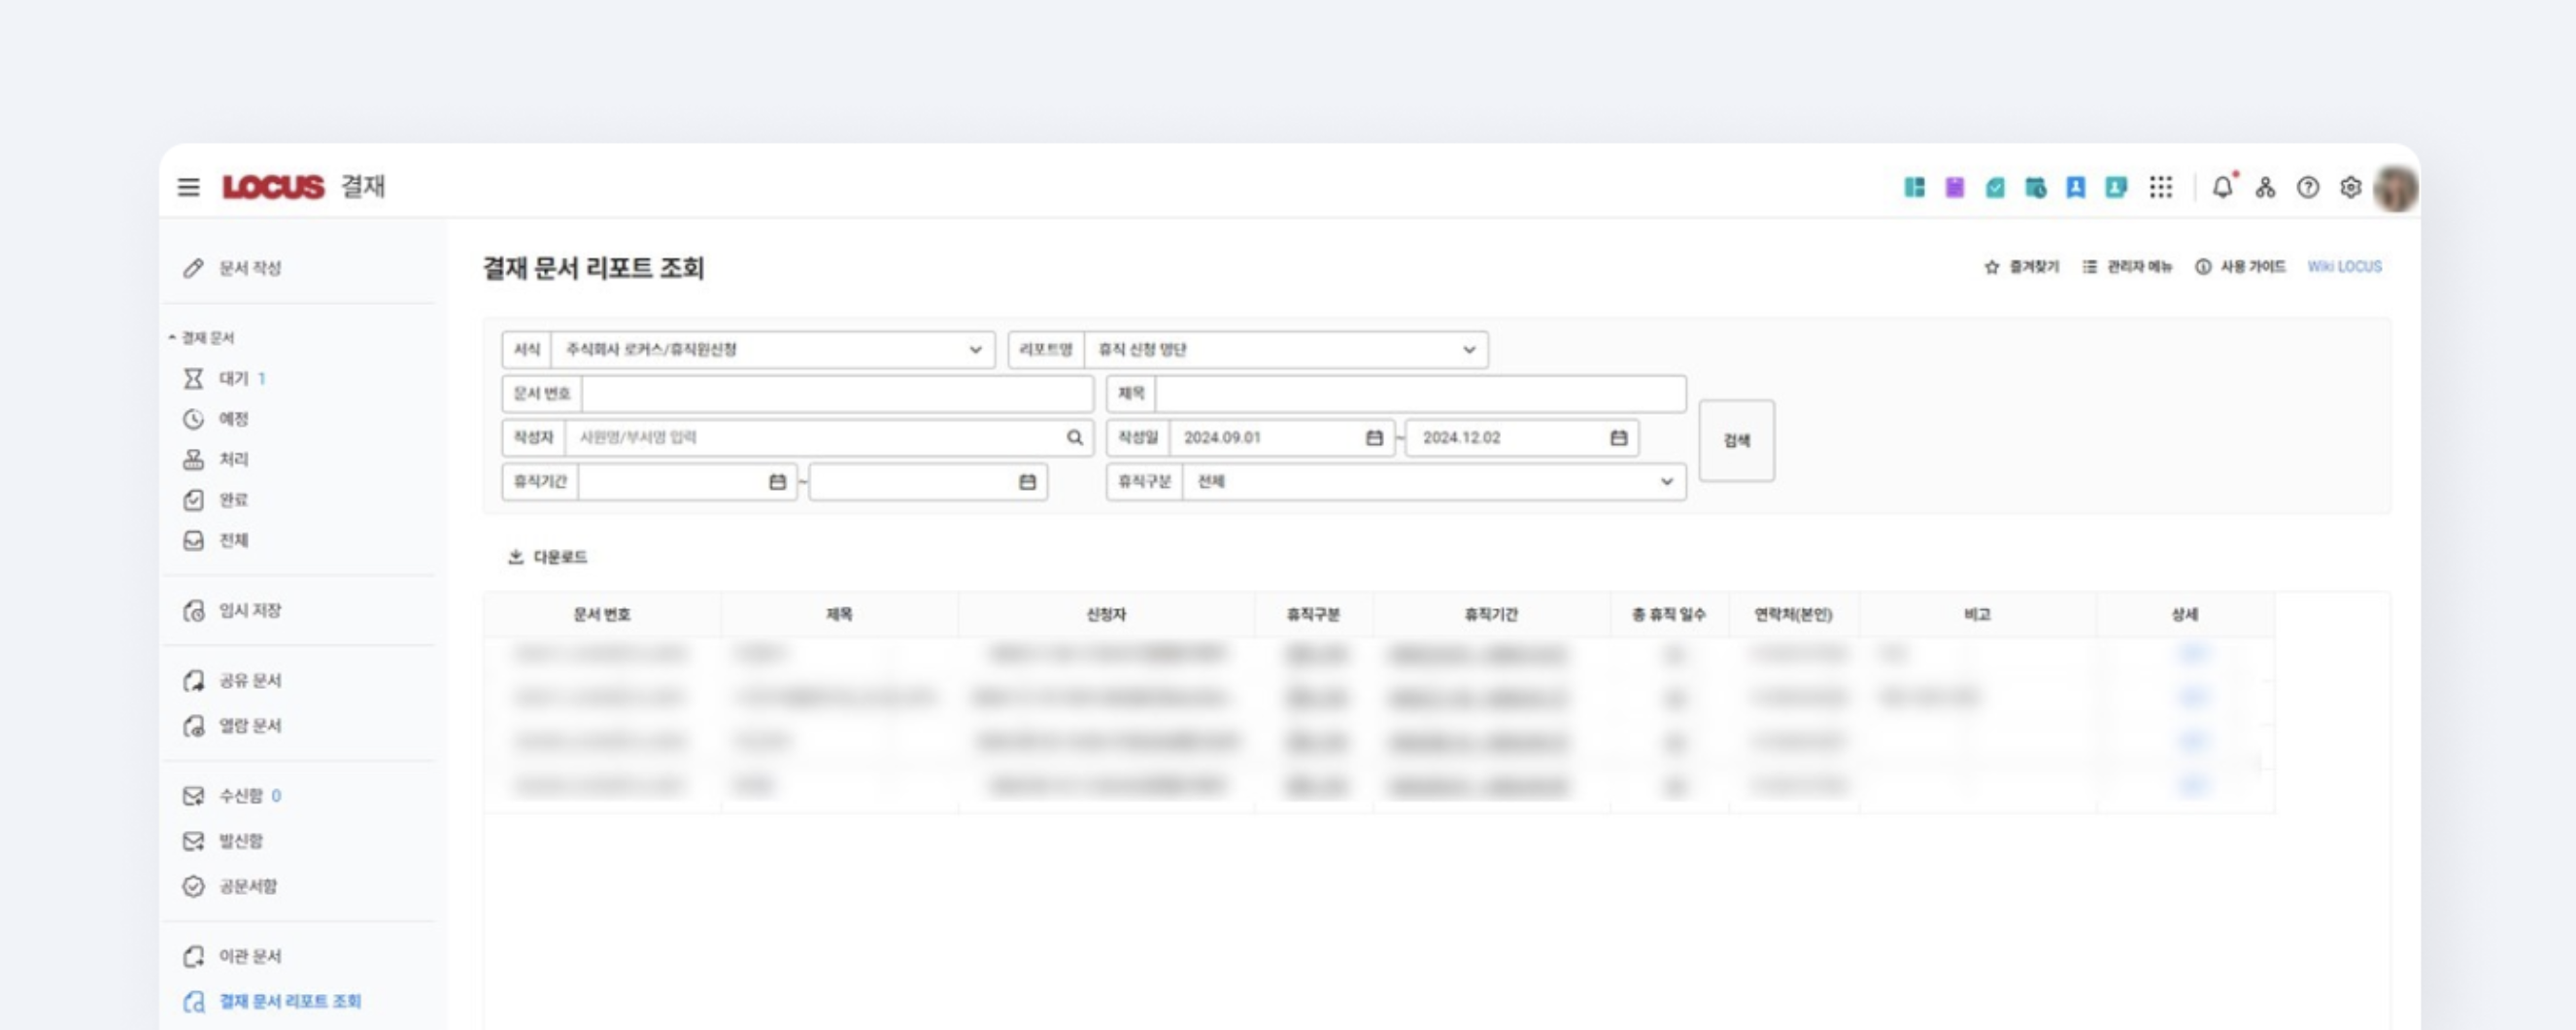Open calendar picker for 2024.12.02 end date
2576x1030 pixels.
pos(1618,438)
